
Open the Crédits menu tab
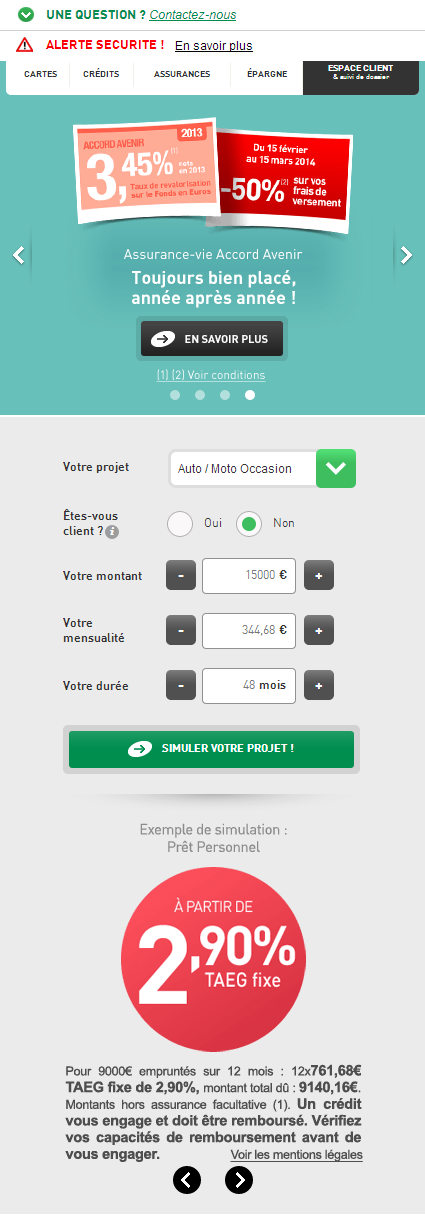(x=101, y=74)
